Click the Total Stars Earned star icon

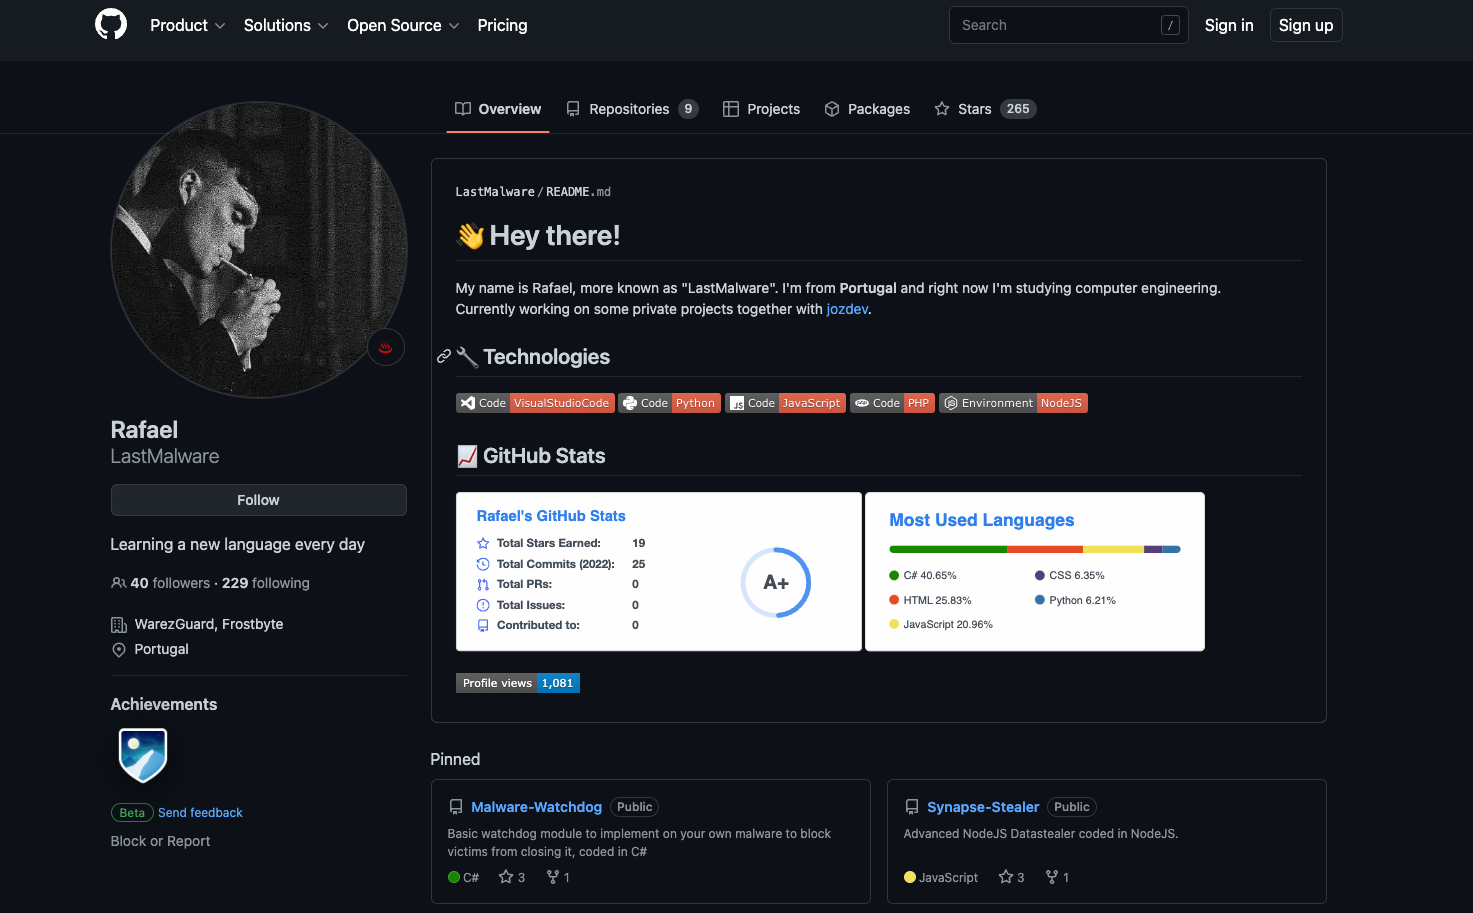tap(483, 543)
